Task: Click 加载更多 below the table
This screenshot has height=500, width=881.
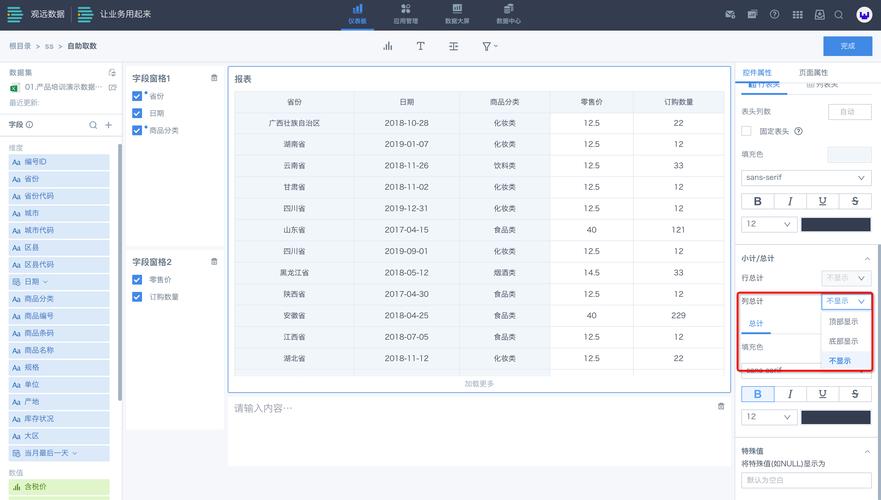Action: (478, 384)
